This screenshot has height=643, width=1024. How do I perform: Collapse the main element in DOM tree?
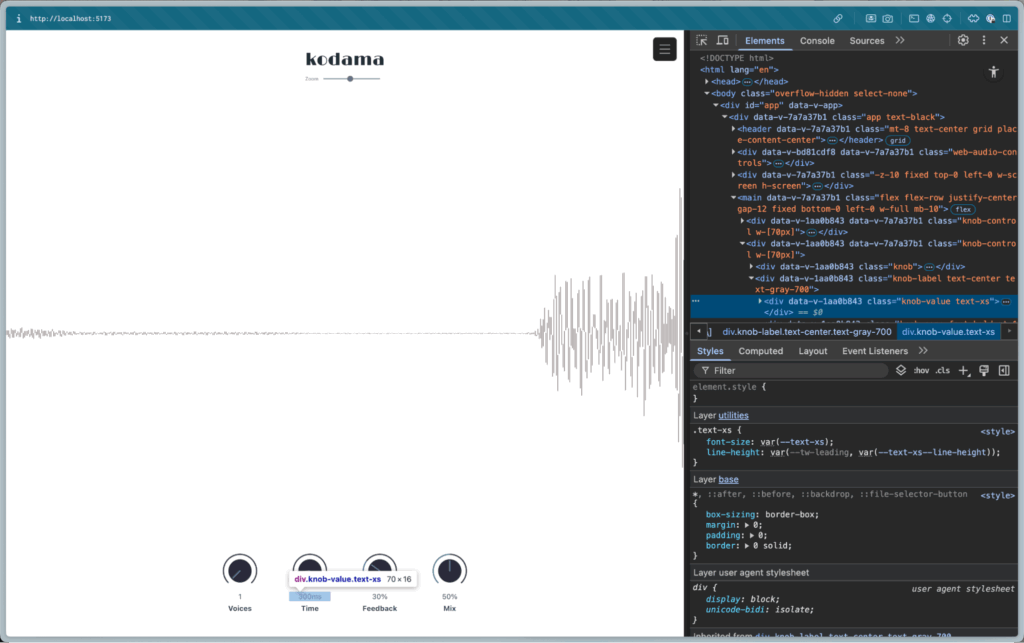pos(733,198)
